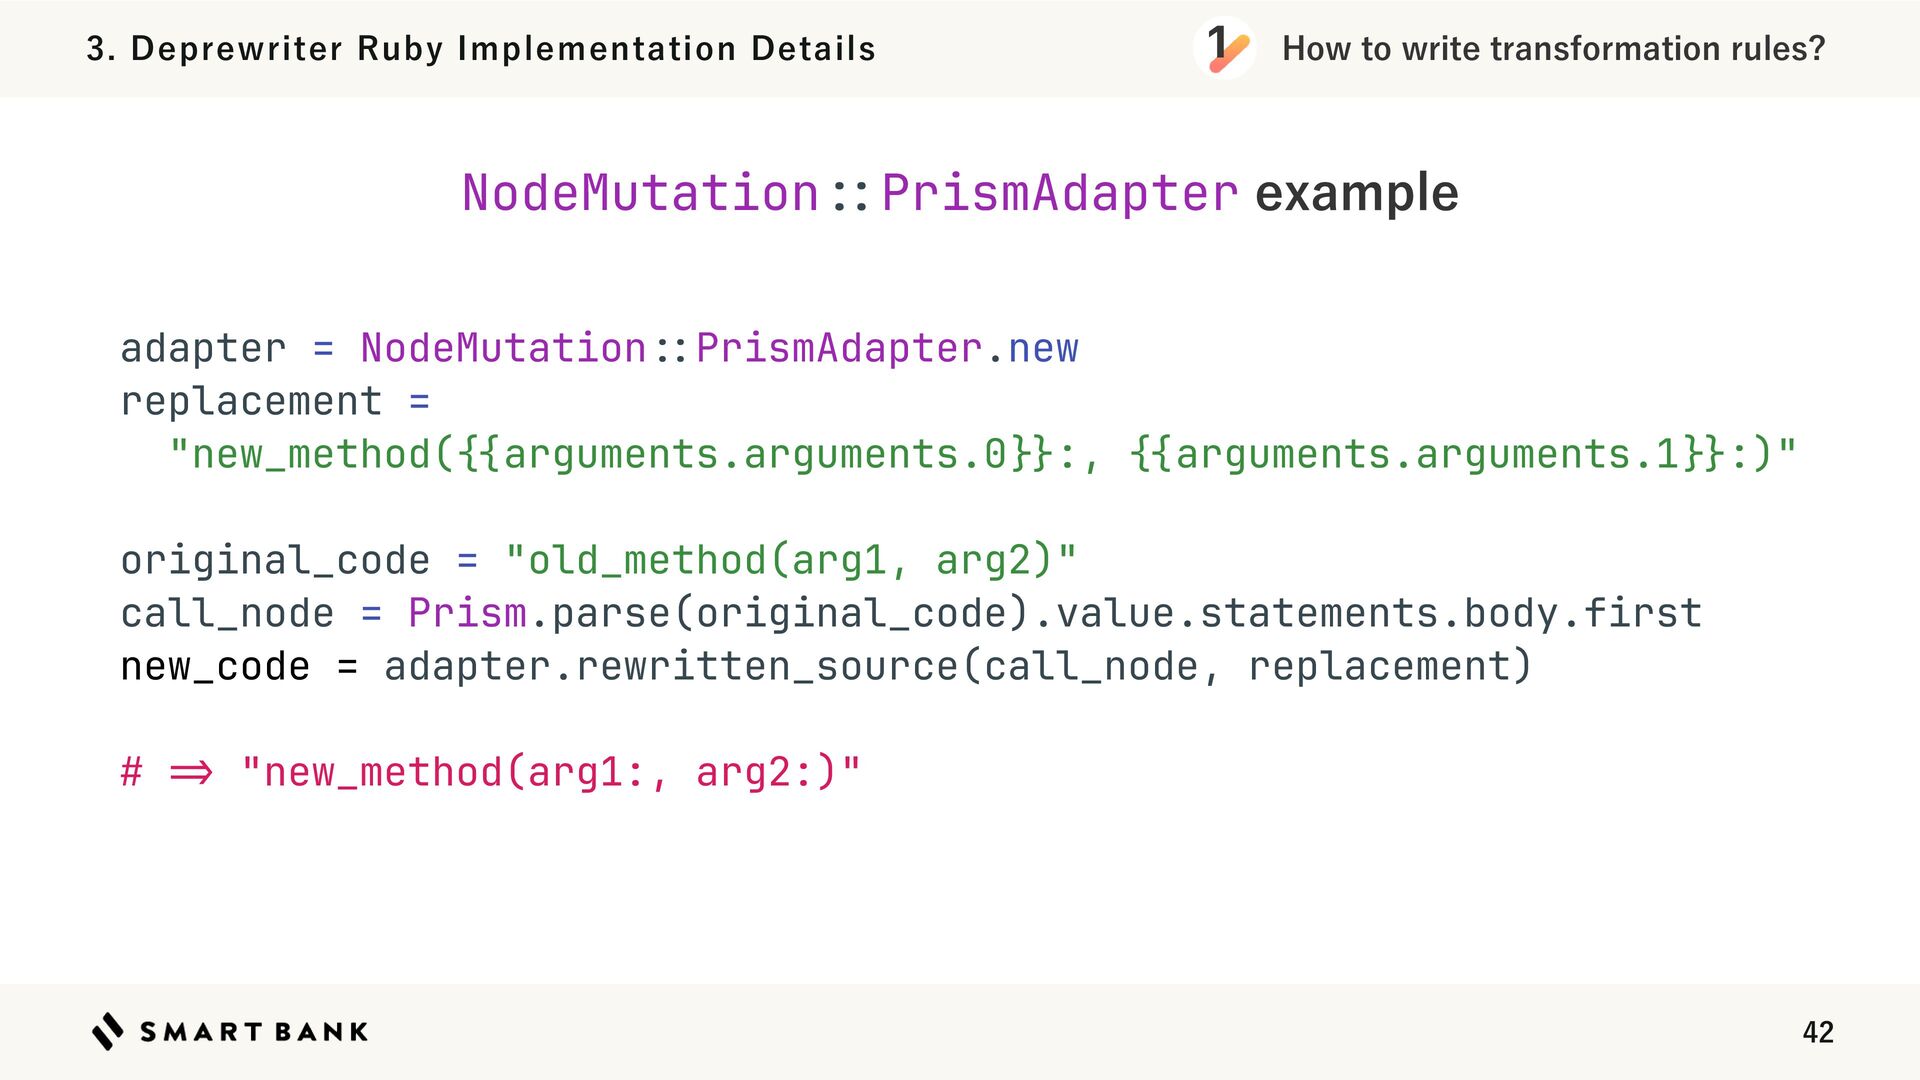This screenshot has height=1080, width=1920.
Task: Click the slide number 42
Action: [1817, 1032]
